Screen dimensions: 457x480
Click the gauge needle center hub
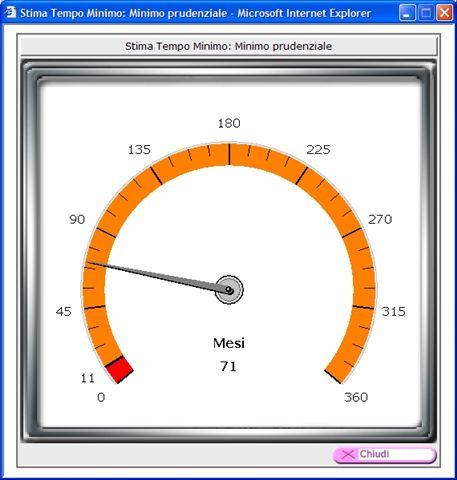pos(229,290)
